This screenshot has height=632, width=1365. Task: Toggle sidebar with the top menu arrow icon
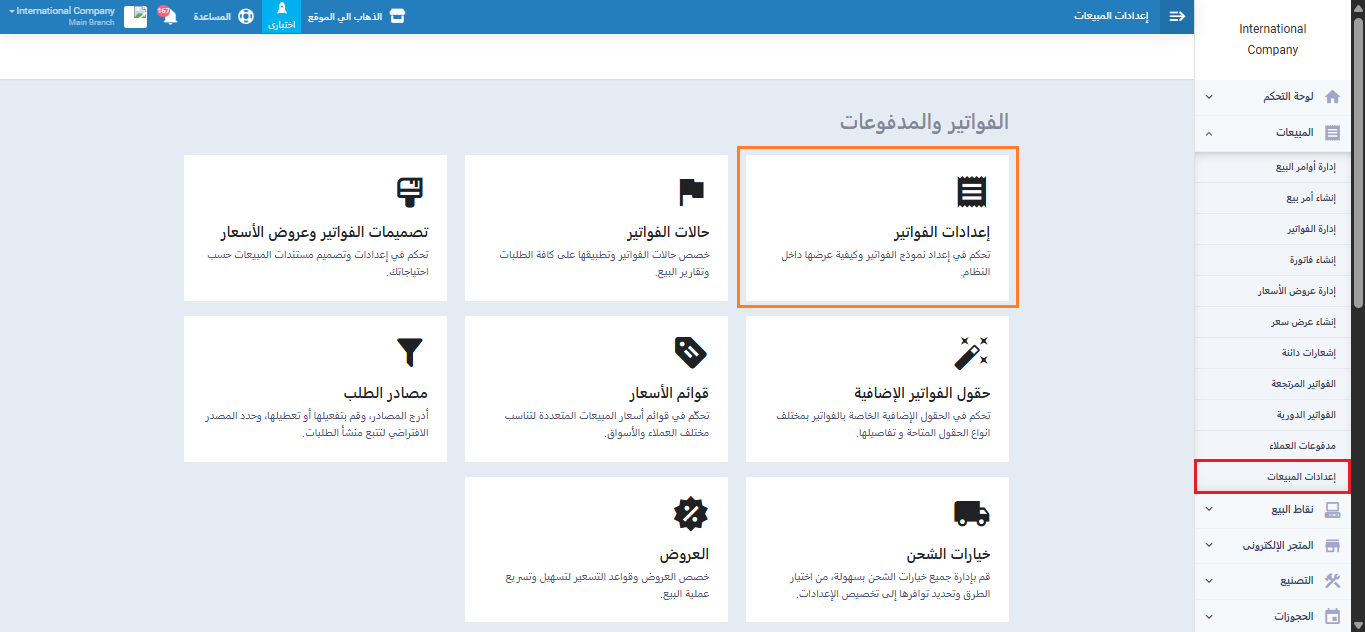click(1177, 17)
